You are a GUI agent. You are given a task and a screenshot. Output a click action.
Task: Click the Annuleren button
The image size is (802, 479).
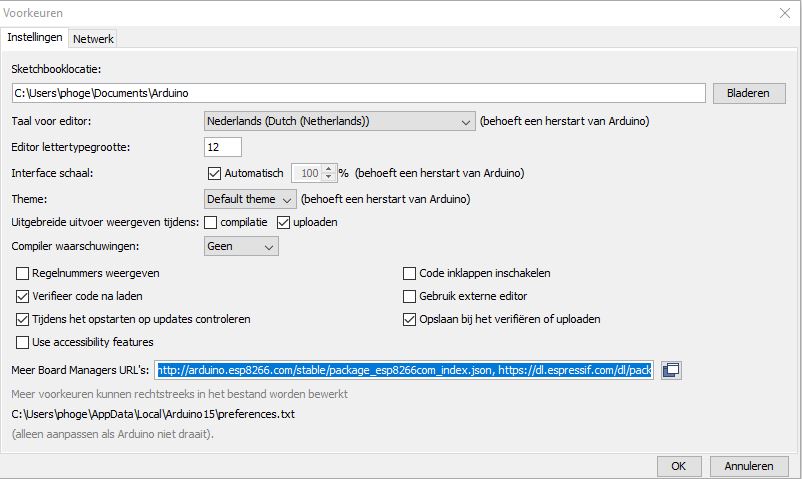tap(749, 466)
